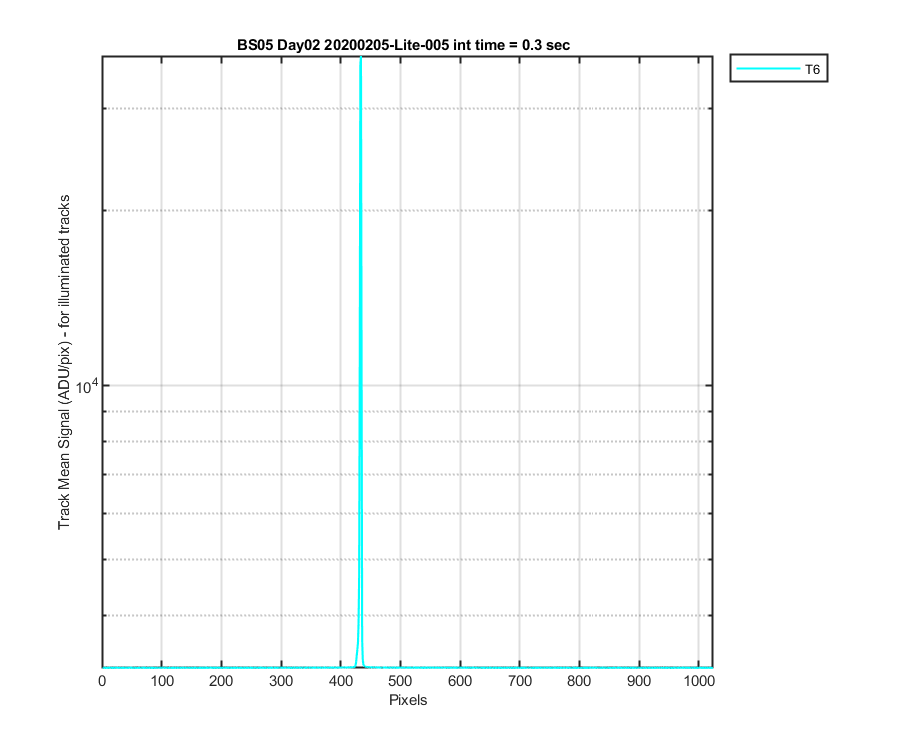Click the x-axis tick label 900

[639, 681]
